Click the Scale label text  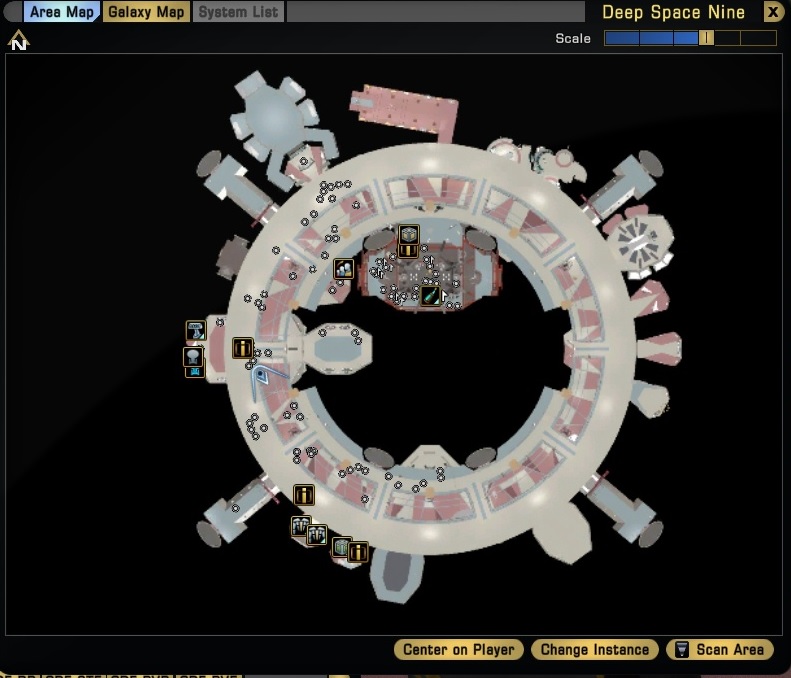573,38
